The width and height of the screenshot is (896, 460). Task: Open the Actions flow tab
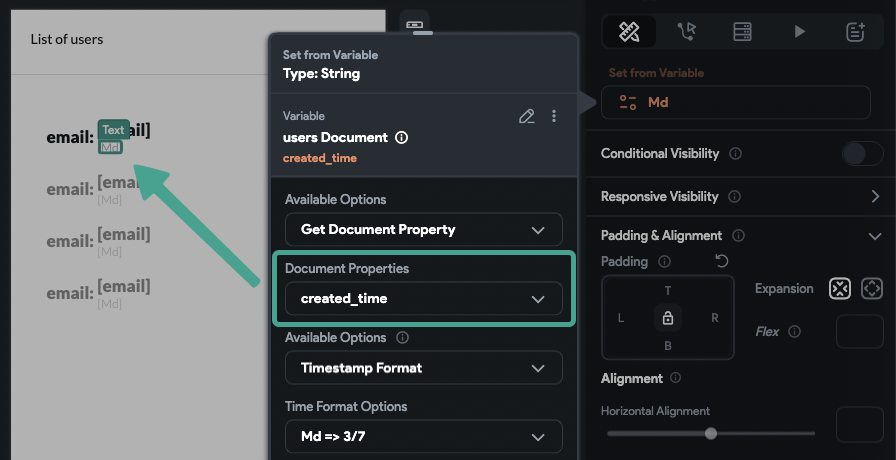coord(686,31)
